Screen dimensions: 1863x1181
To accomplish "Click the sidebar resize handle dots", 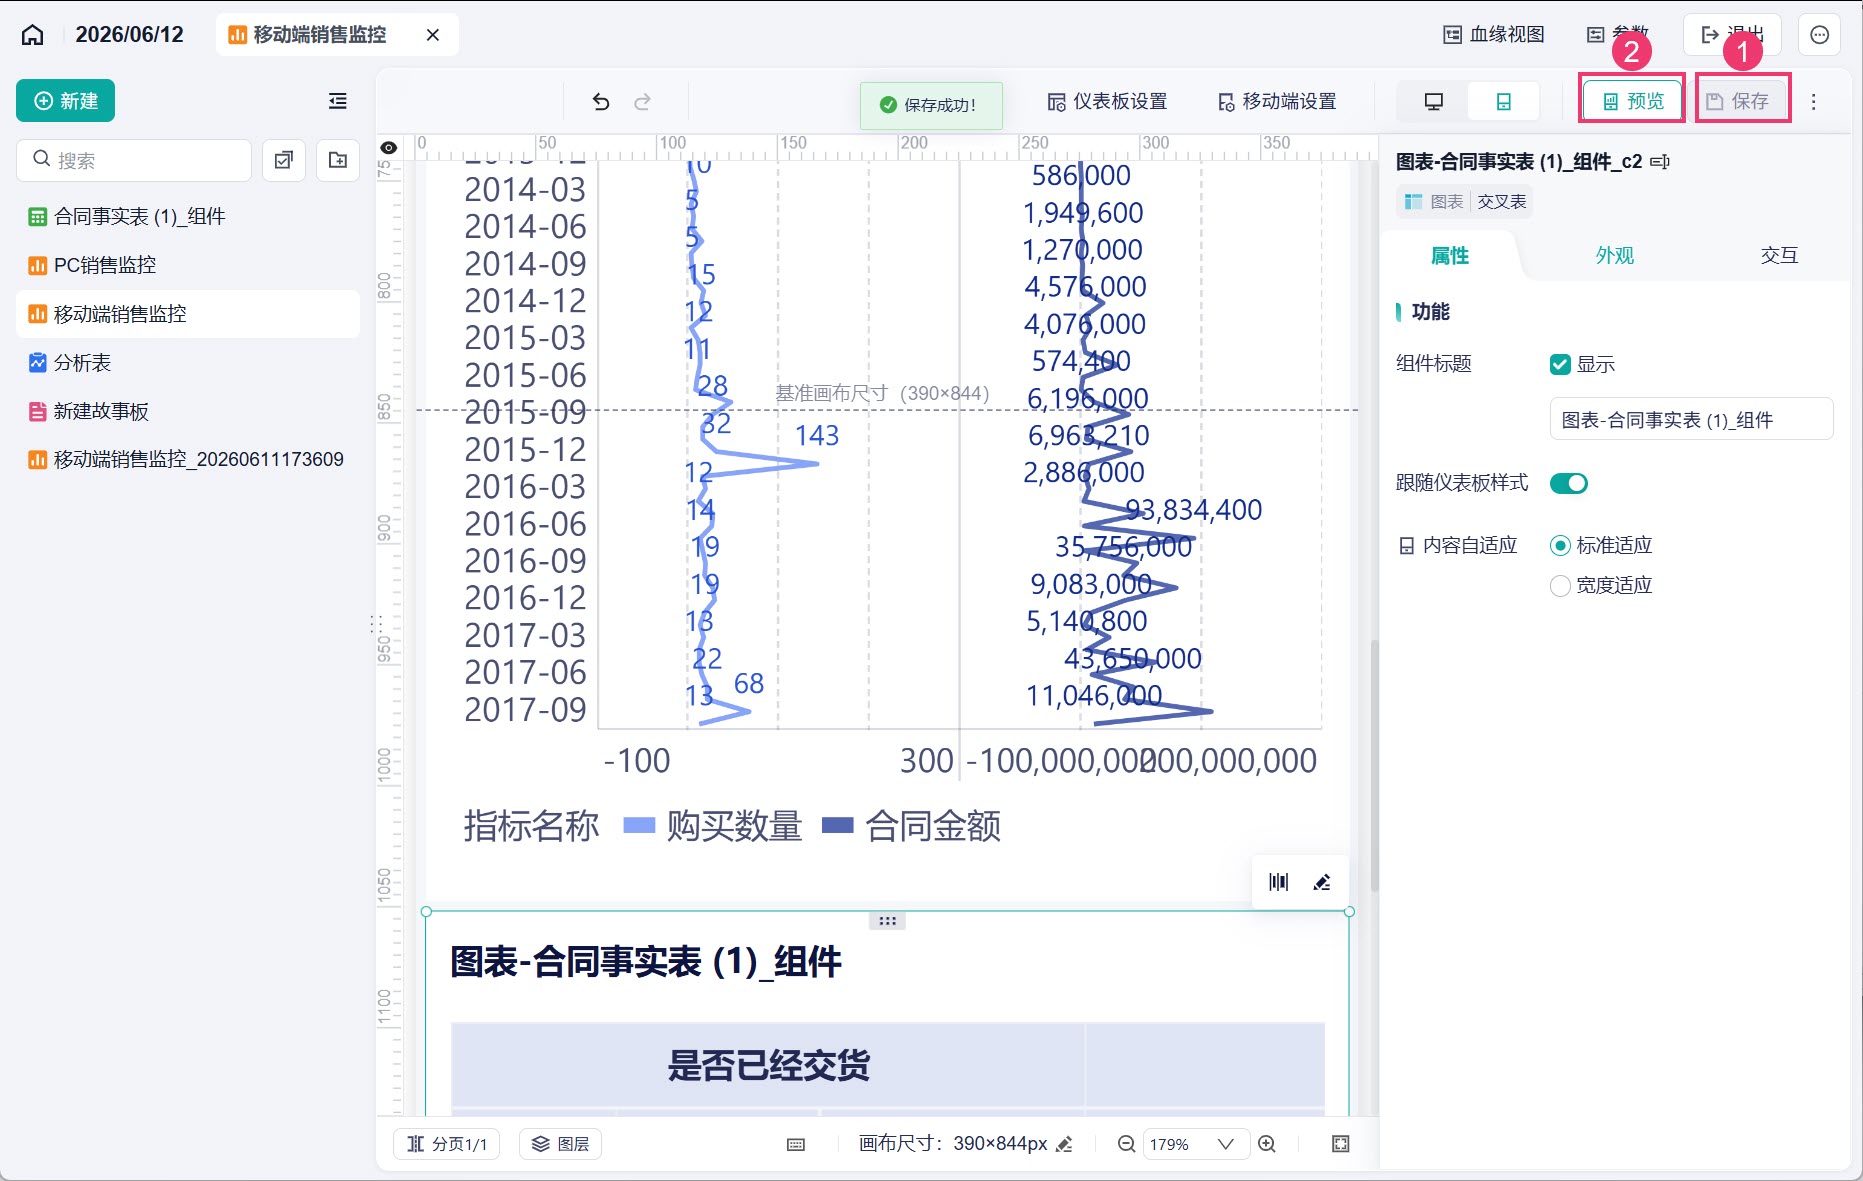I will pyautogui.click(x=376, y=625).
